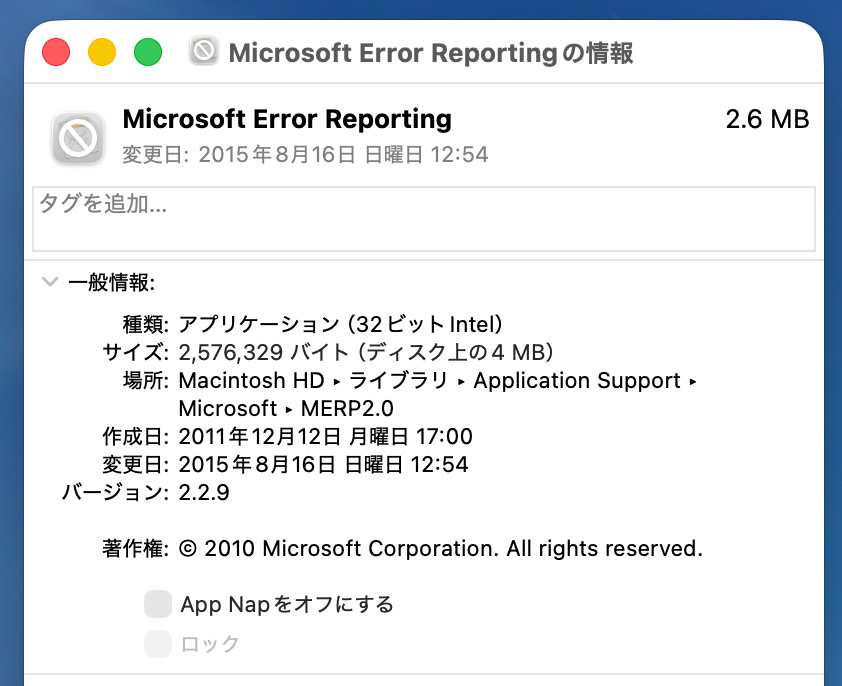Minimize the window with yellow button
This screenshot has height=686, width=842.
point(102,51)
